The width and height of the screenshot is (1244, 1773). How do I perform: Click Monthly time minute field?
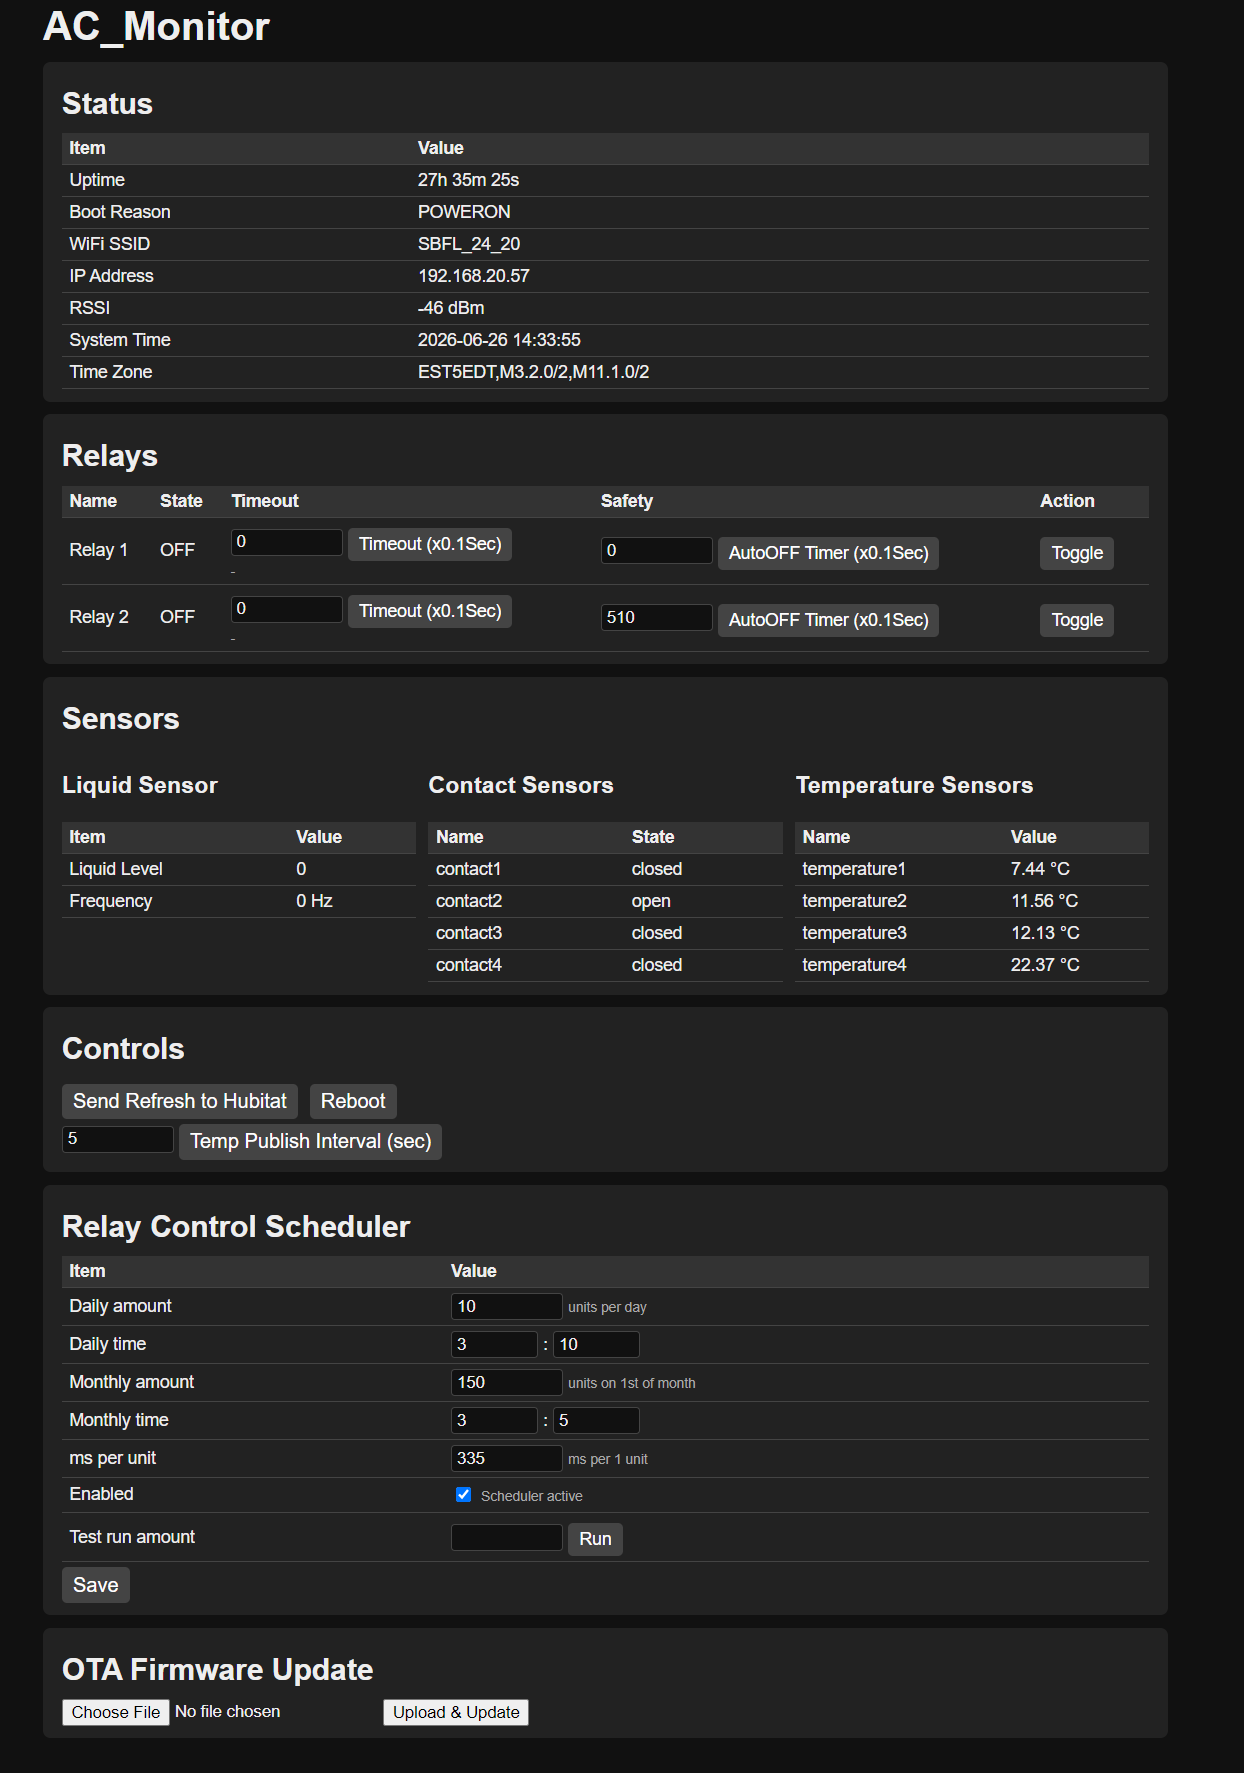click(596, 1420)
